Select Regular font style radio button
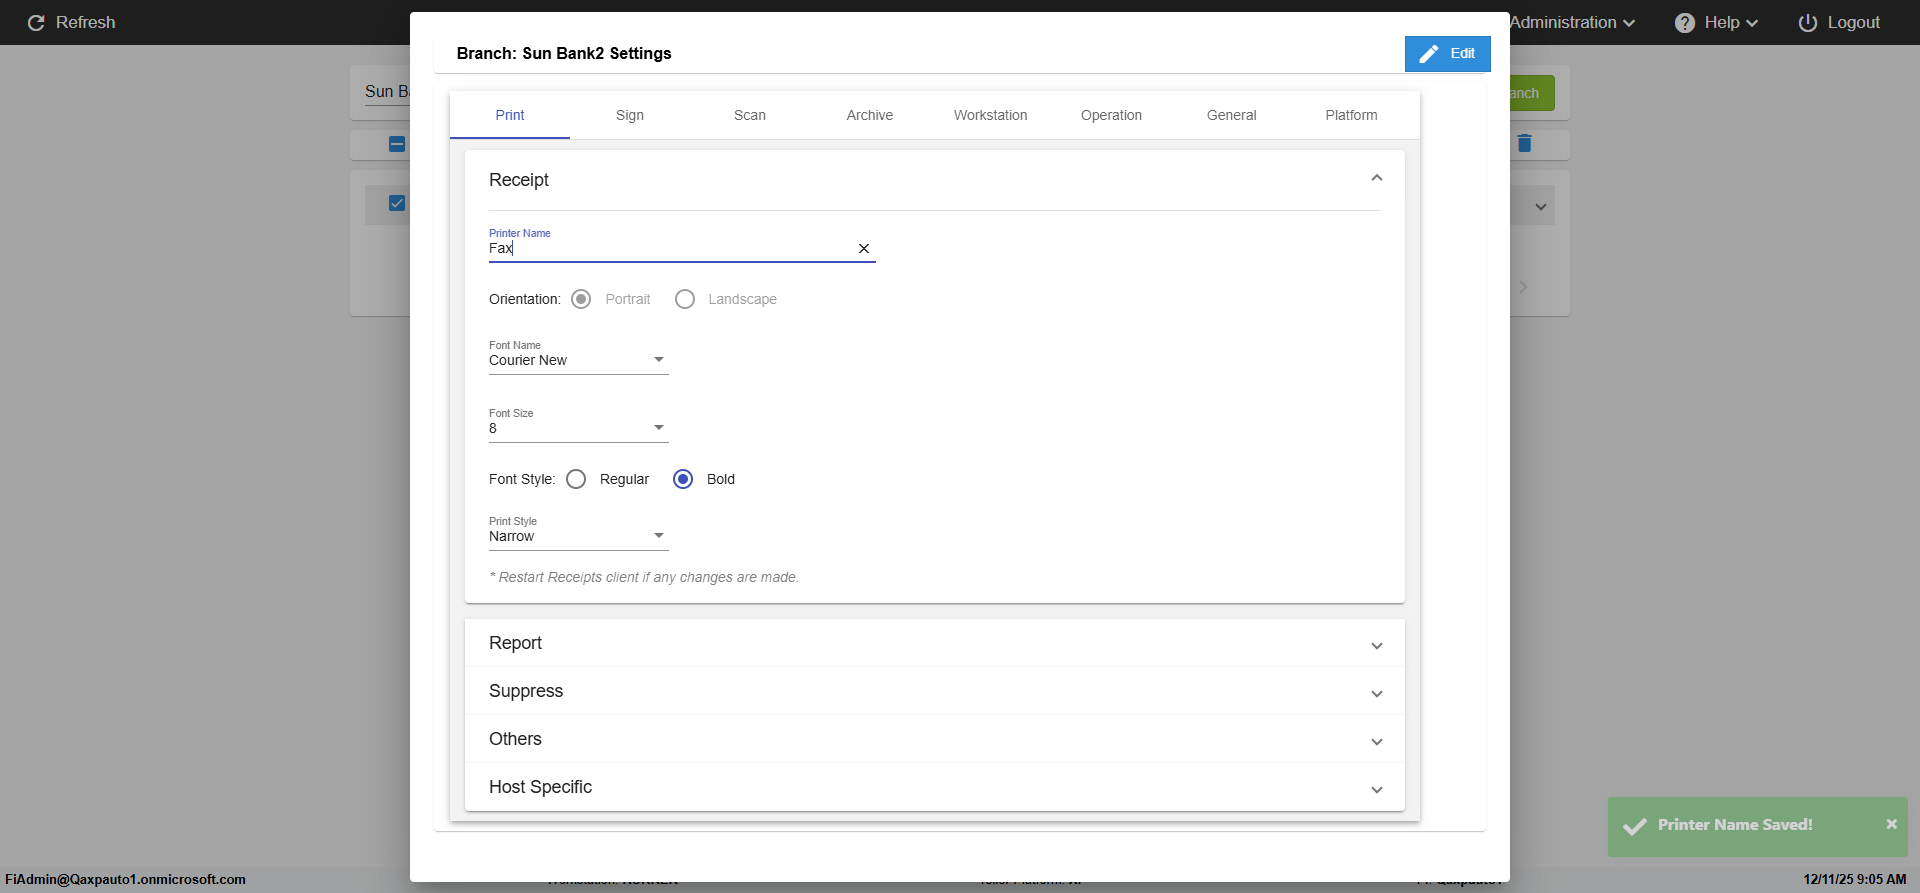 tap(576, 479)
